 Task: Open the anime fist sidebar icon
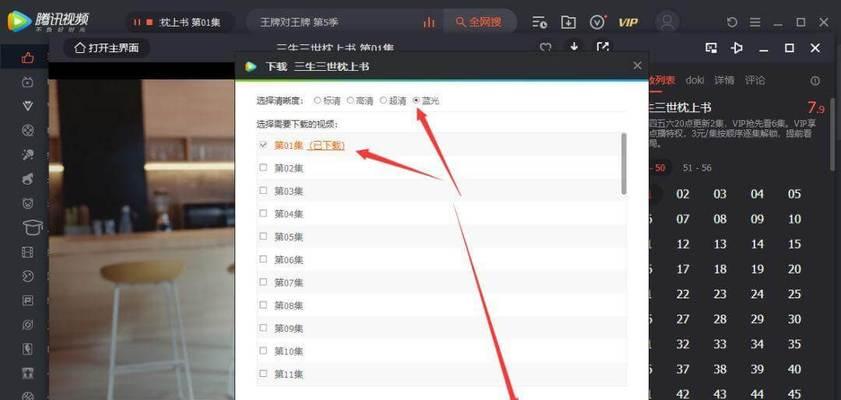28,179
